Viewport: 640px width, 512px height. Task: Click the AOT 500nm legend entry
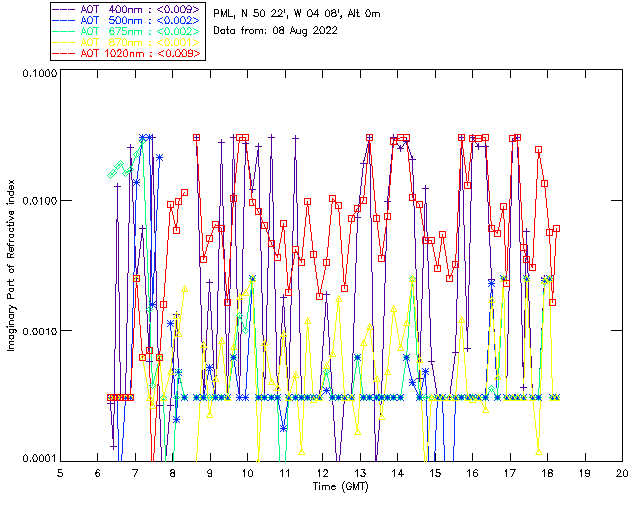127,20
